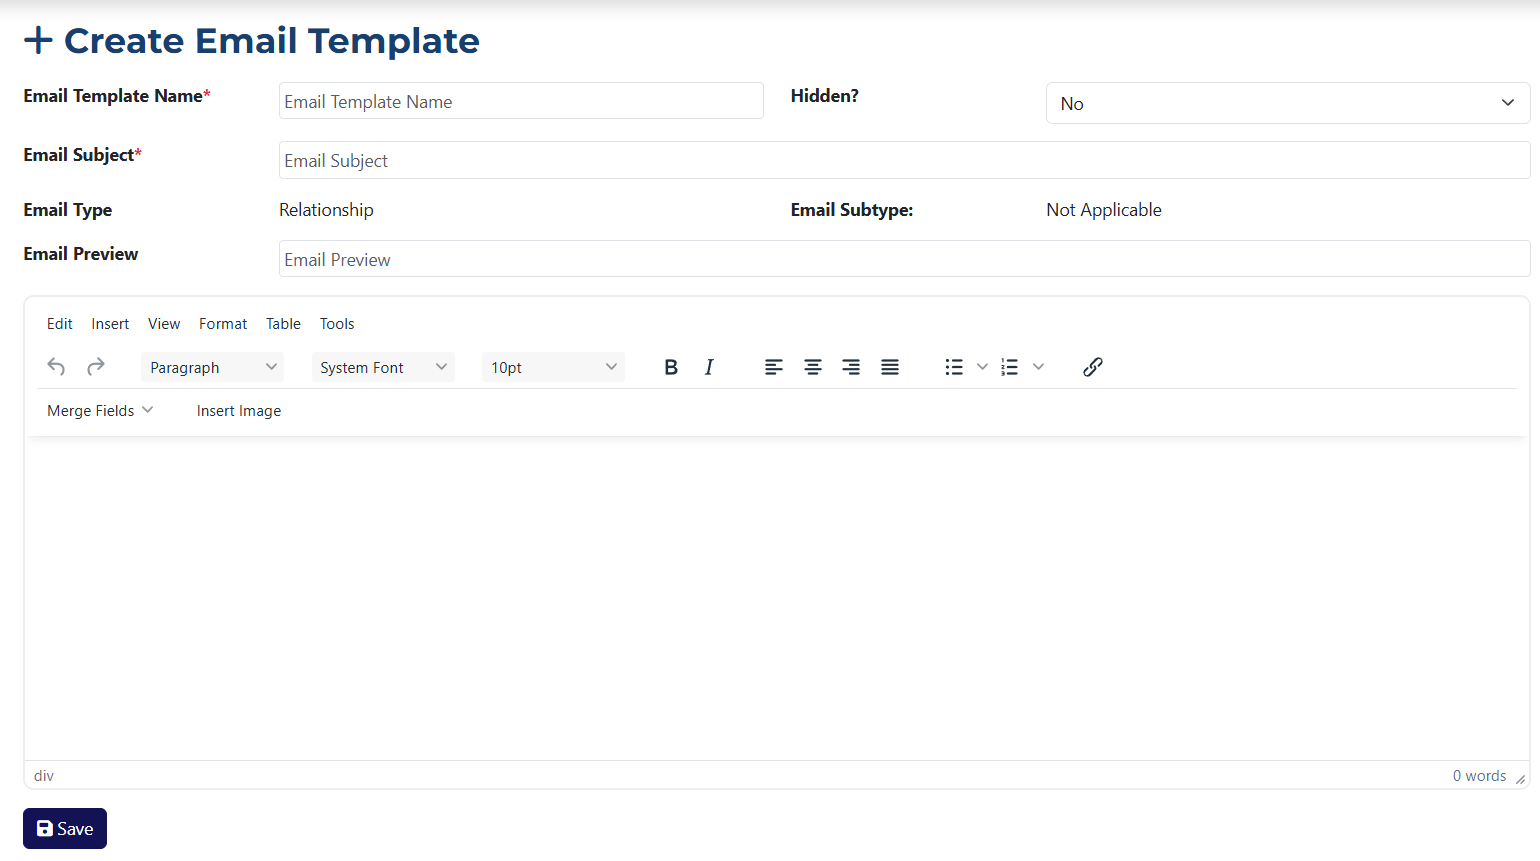
Task: Apply a bulleted list
Action: click(953, 367)
